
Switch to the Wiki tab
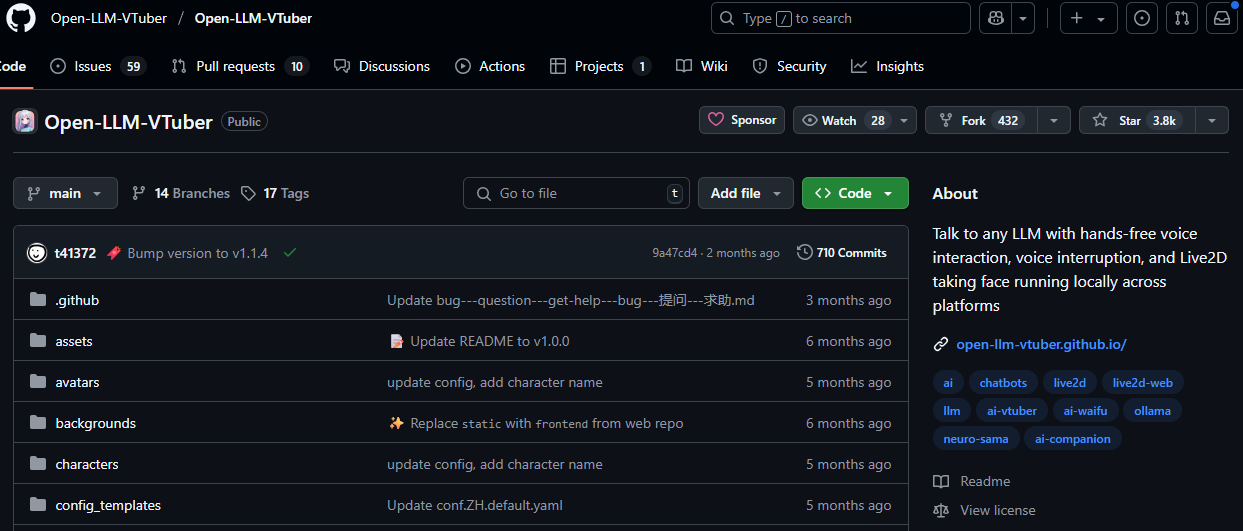click(x=702, y=66)
